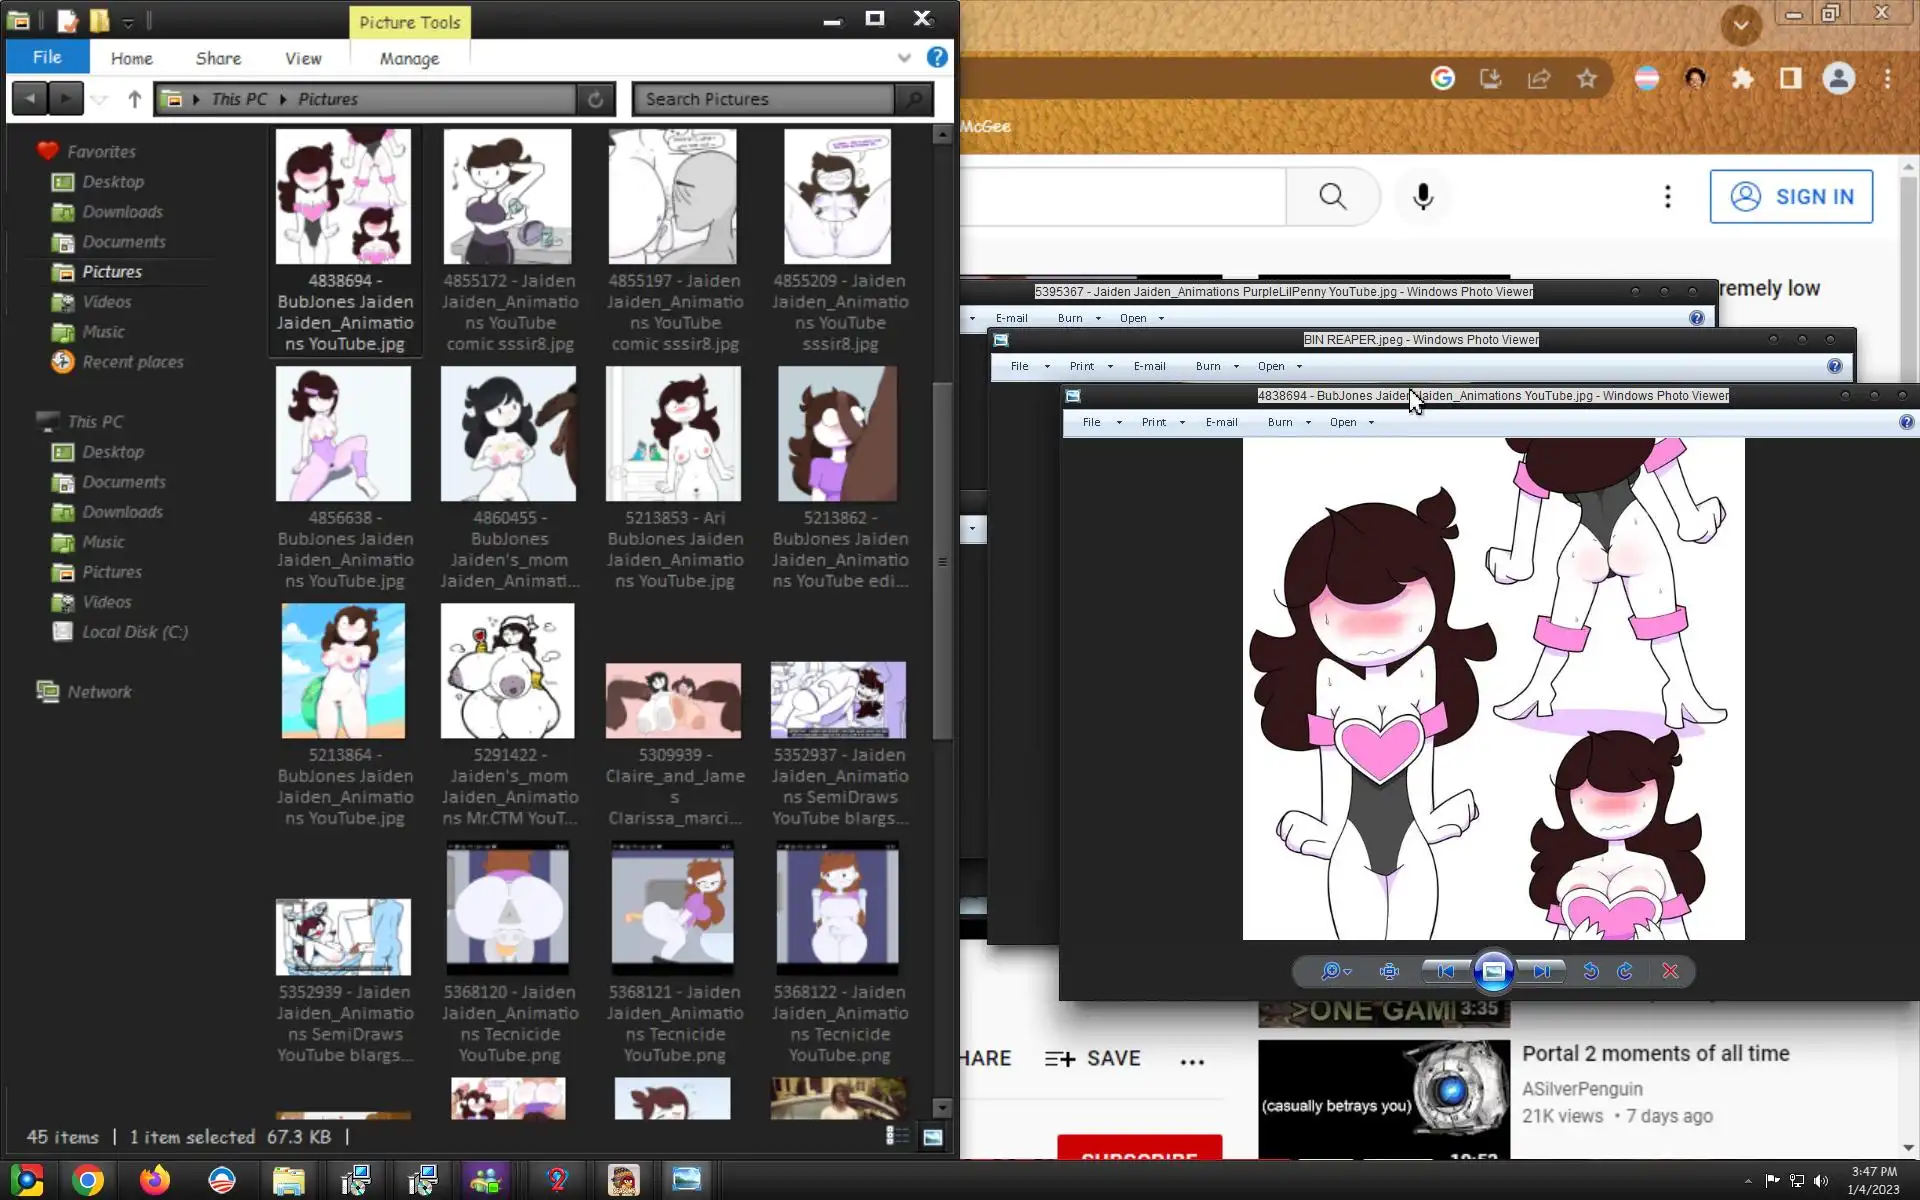Expand the Explorer ribbon with the chevron
Viewport: 1920px width, 1200px height.
(x=904, y=58)
